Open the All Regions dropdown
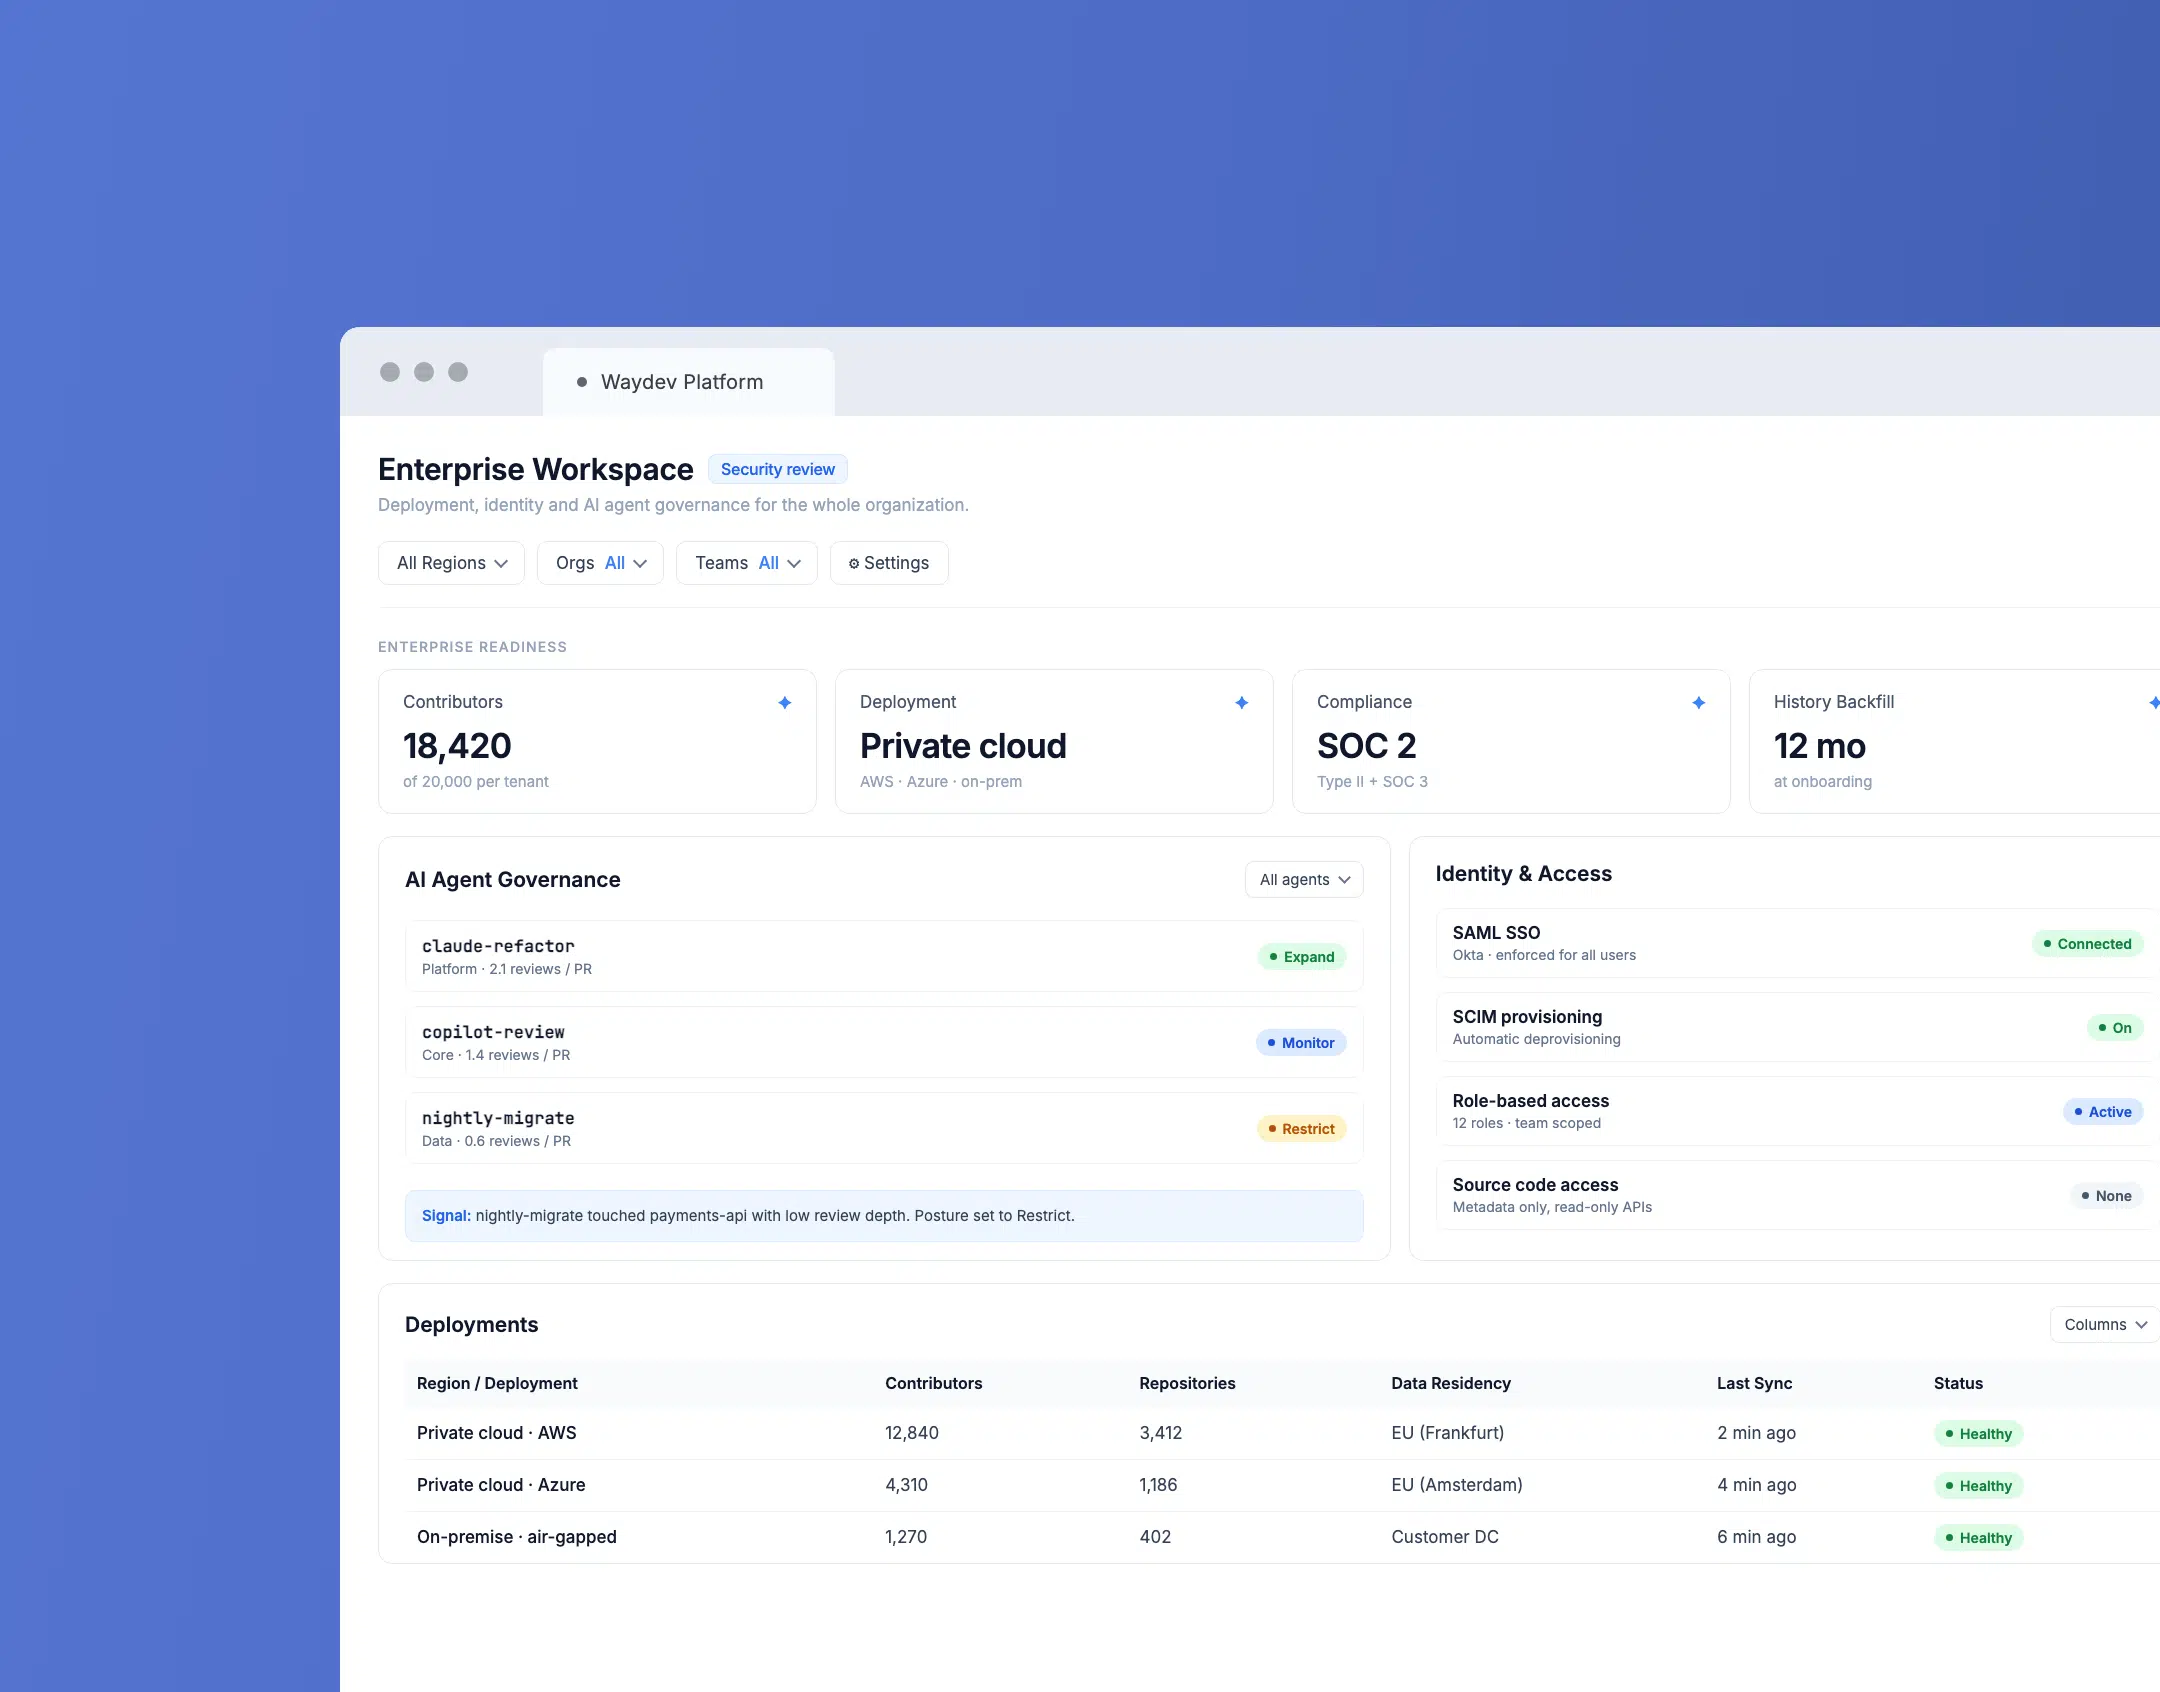 (451, 563)
